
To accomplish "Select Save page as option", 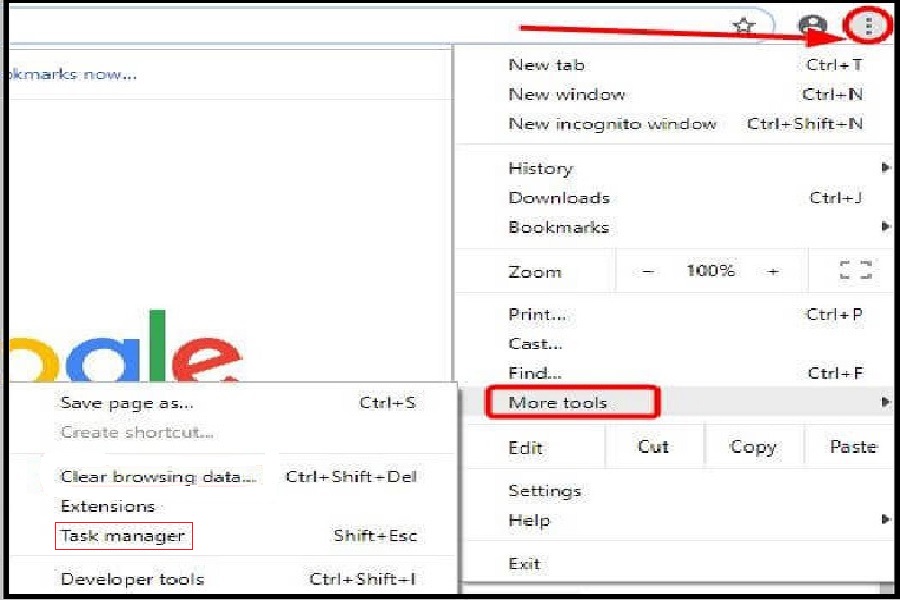I will tap(127, 403).
